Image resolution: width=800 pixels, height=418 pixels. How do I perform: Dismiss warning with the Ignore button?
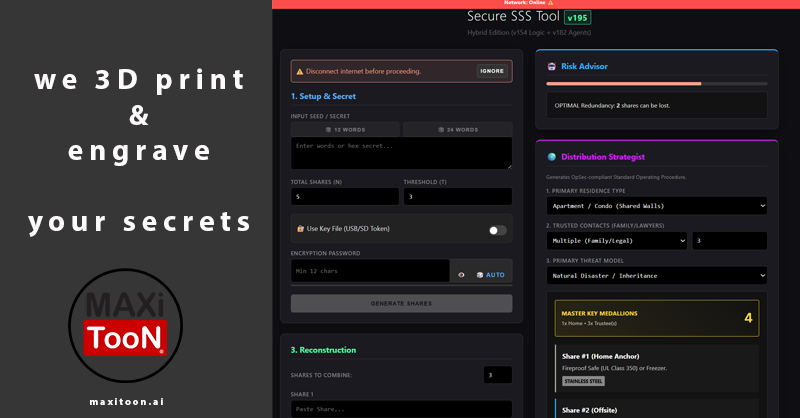(492, 71)
